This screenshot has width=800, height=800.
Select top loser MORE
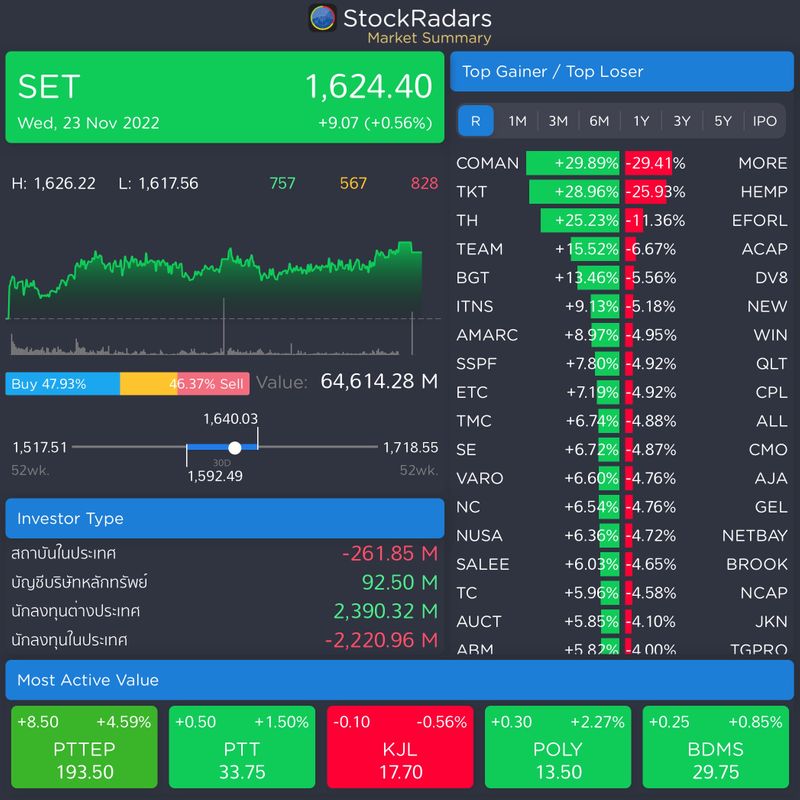(763, 163)
